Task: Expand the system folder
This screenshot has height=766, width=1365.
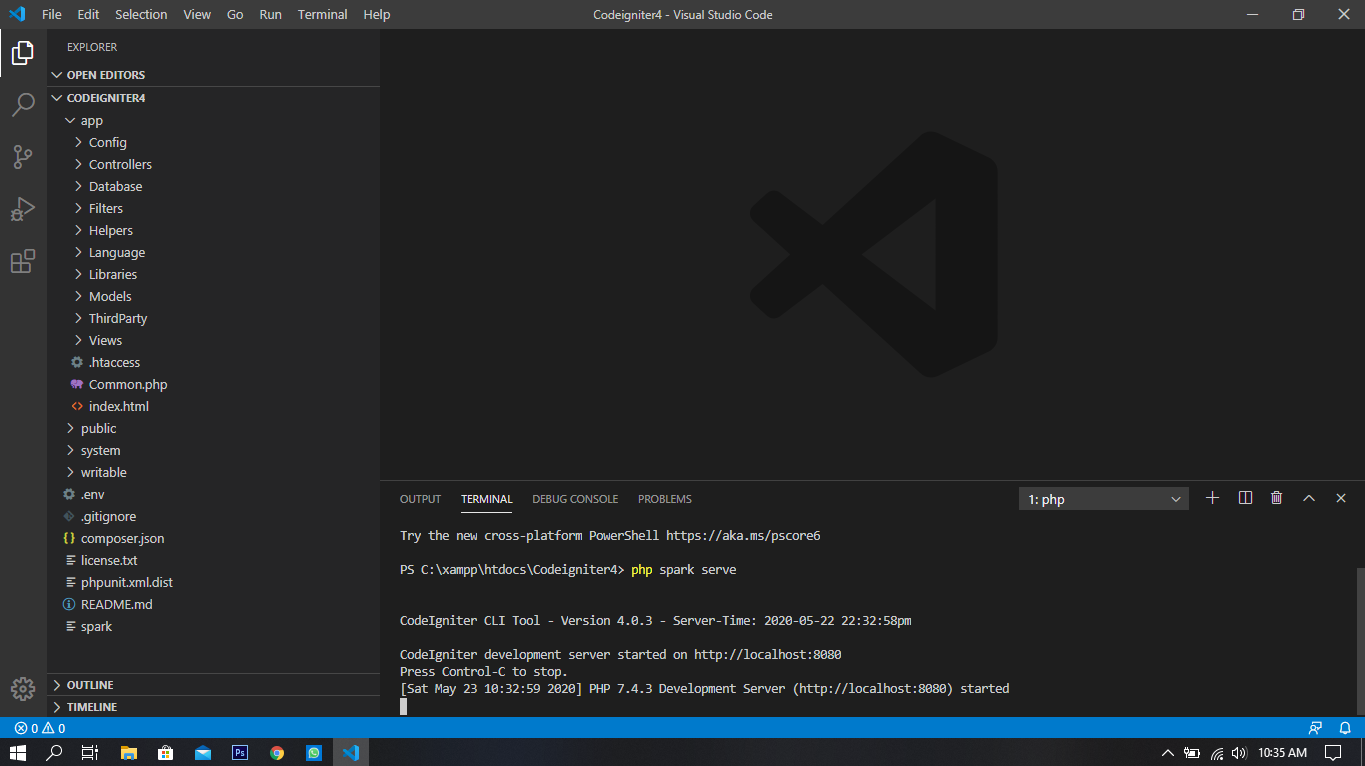Action: point(213,450)
